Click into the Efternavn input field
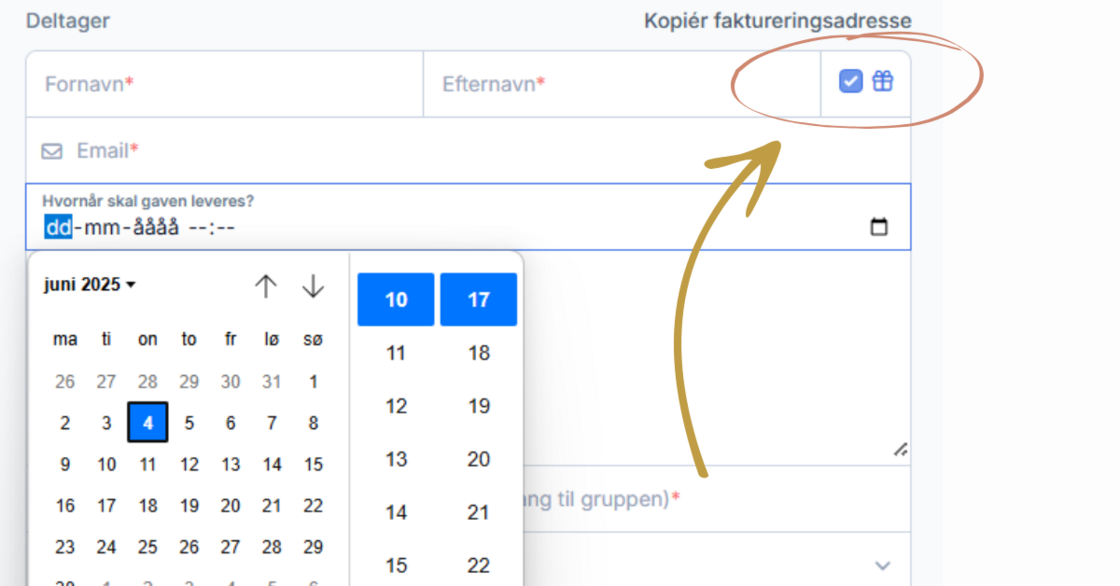This screenshot has height=586, width=1120. click(620, 85)
